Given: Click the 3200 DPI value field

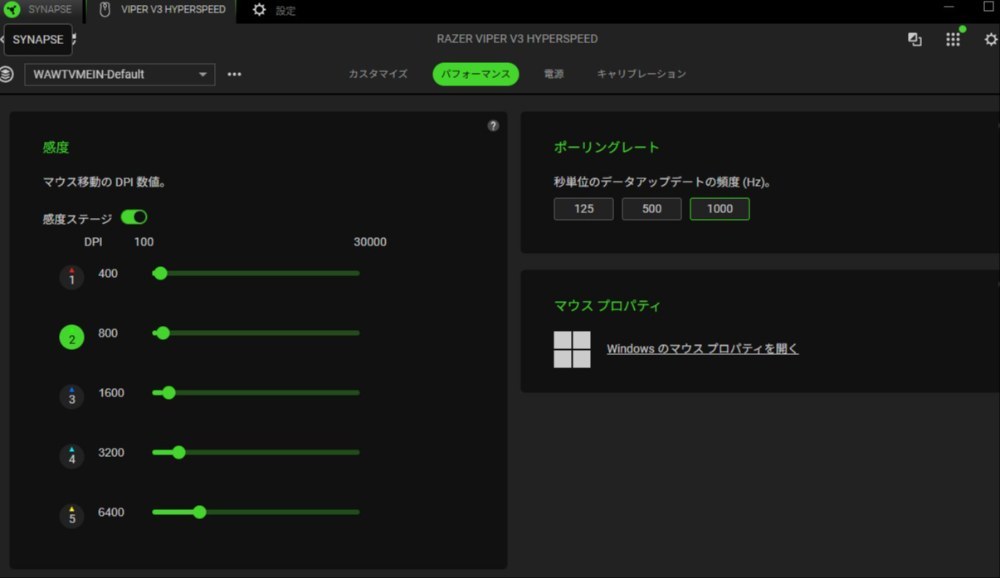Looking at the screenshot, I should tap(111, 452).
